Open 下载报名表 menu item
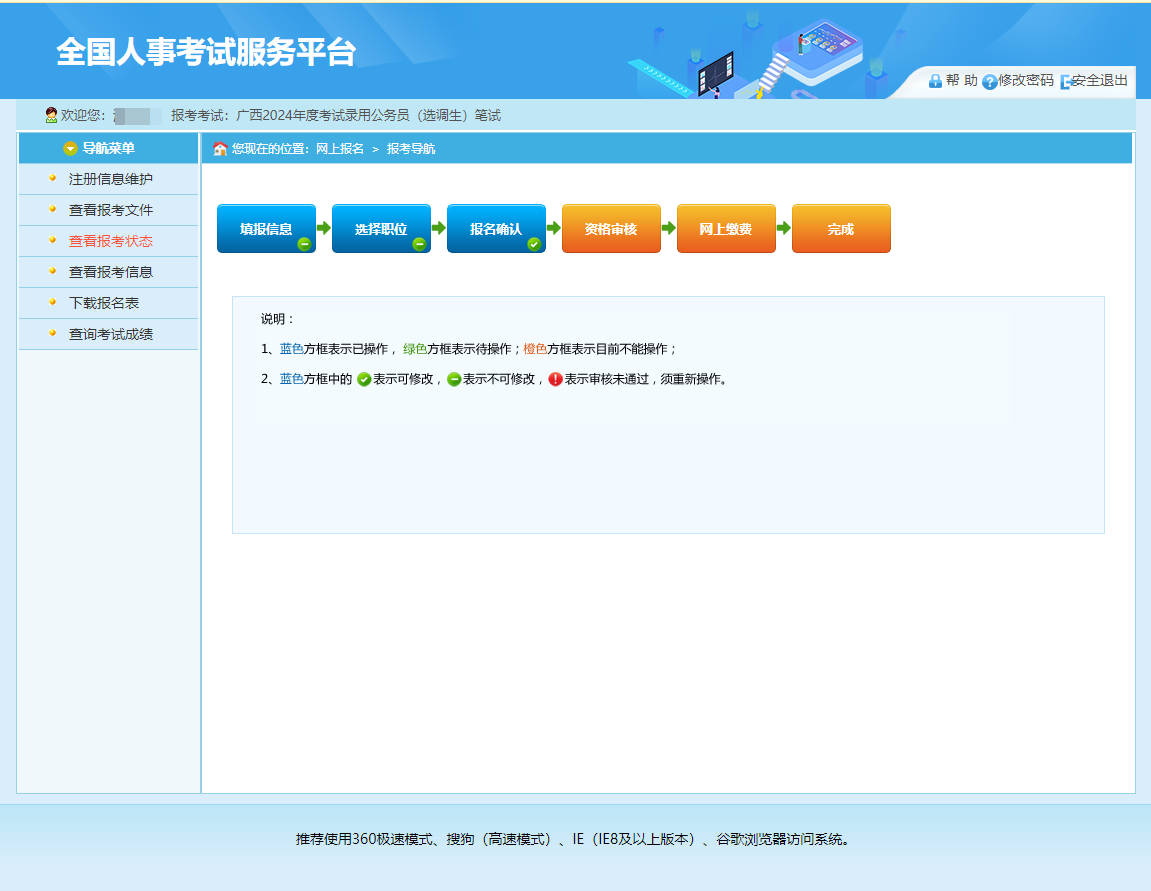Image resolution: width=1151 pixels, height=891 pixels. [103, 304]
